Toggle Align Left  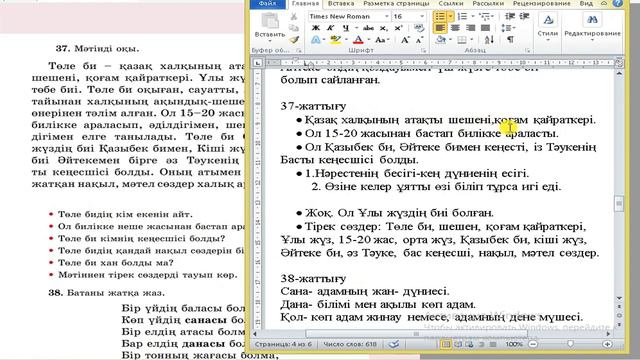click(x=440, y=28)
